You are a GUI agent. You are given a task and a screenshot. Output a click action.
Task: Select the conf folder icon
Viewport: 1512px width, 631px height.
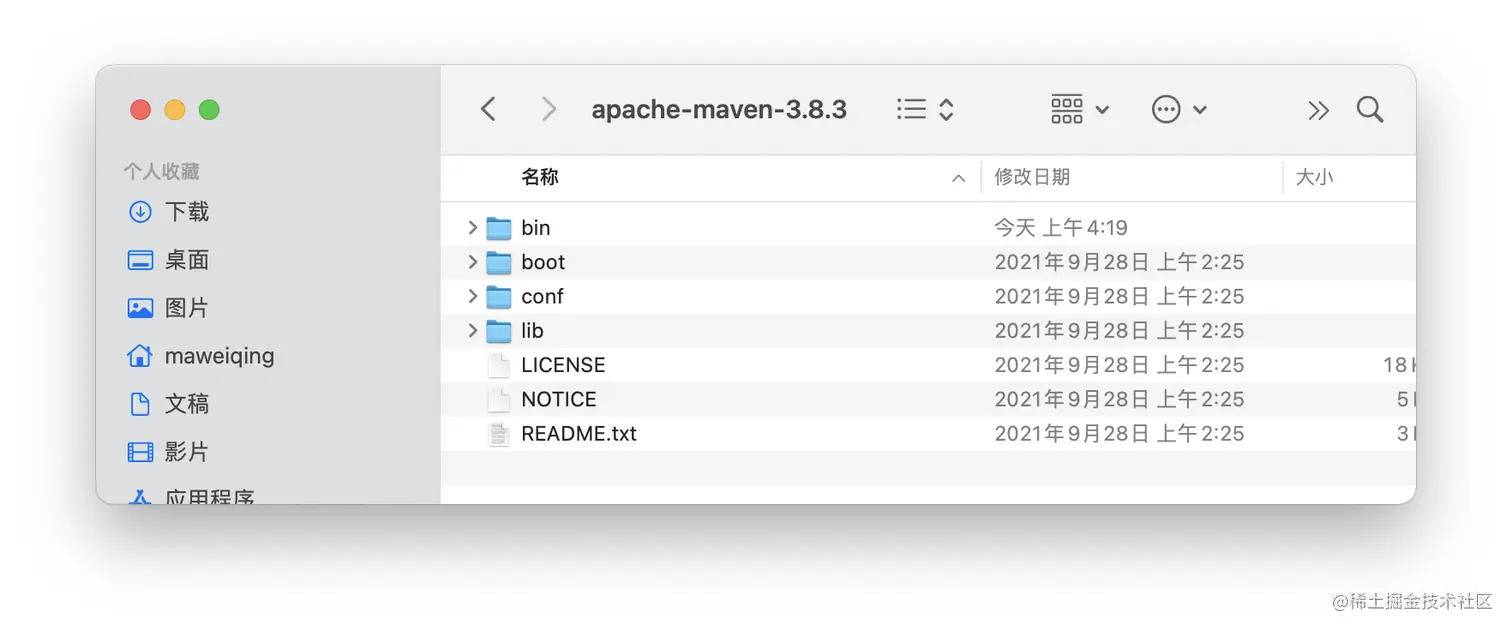499,296
